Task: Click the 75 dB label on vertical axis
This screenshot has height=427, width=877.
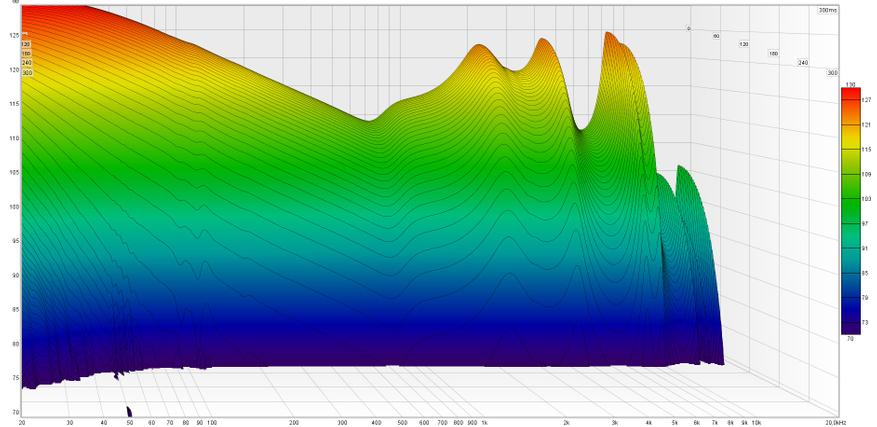Action: coord(14,378)
